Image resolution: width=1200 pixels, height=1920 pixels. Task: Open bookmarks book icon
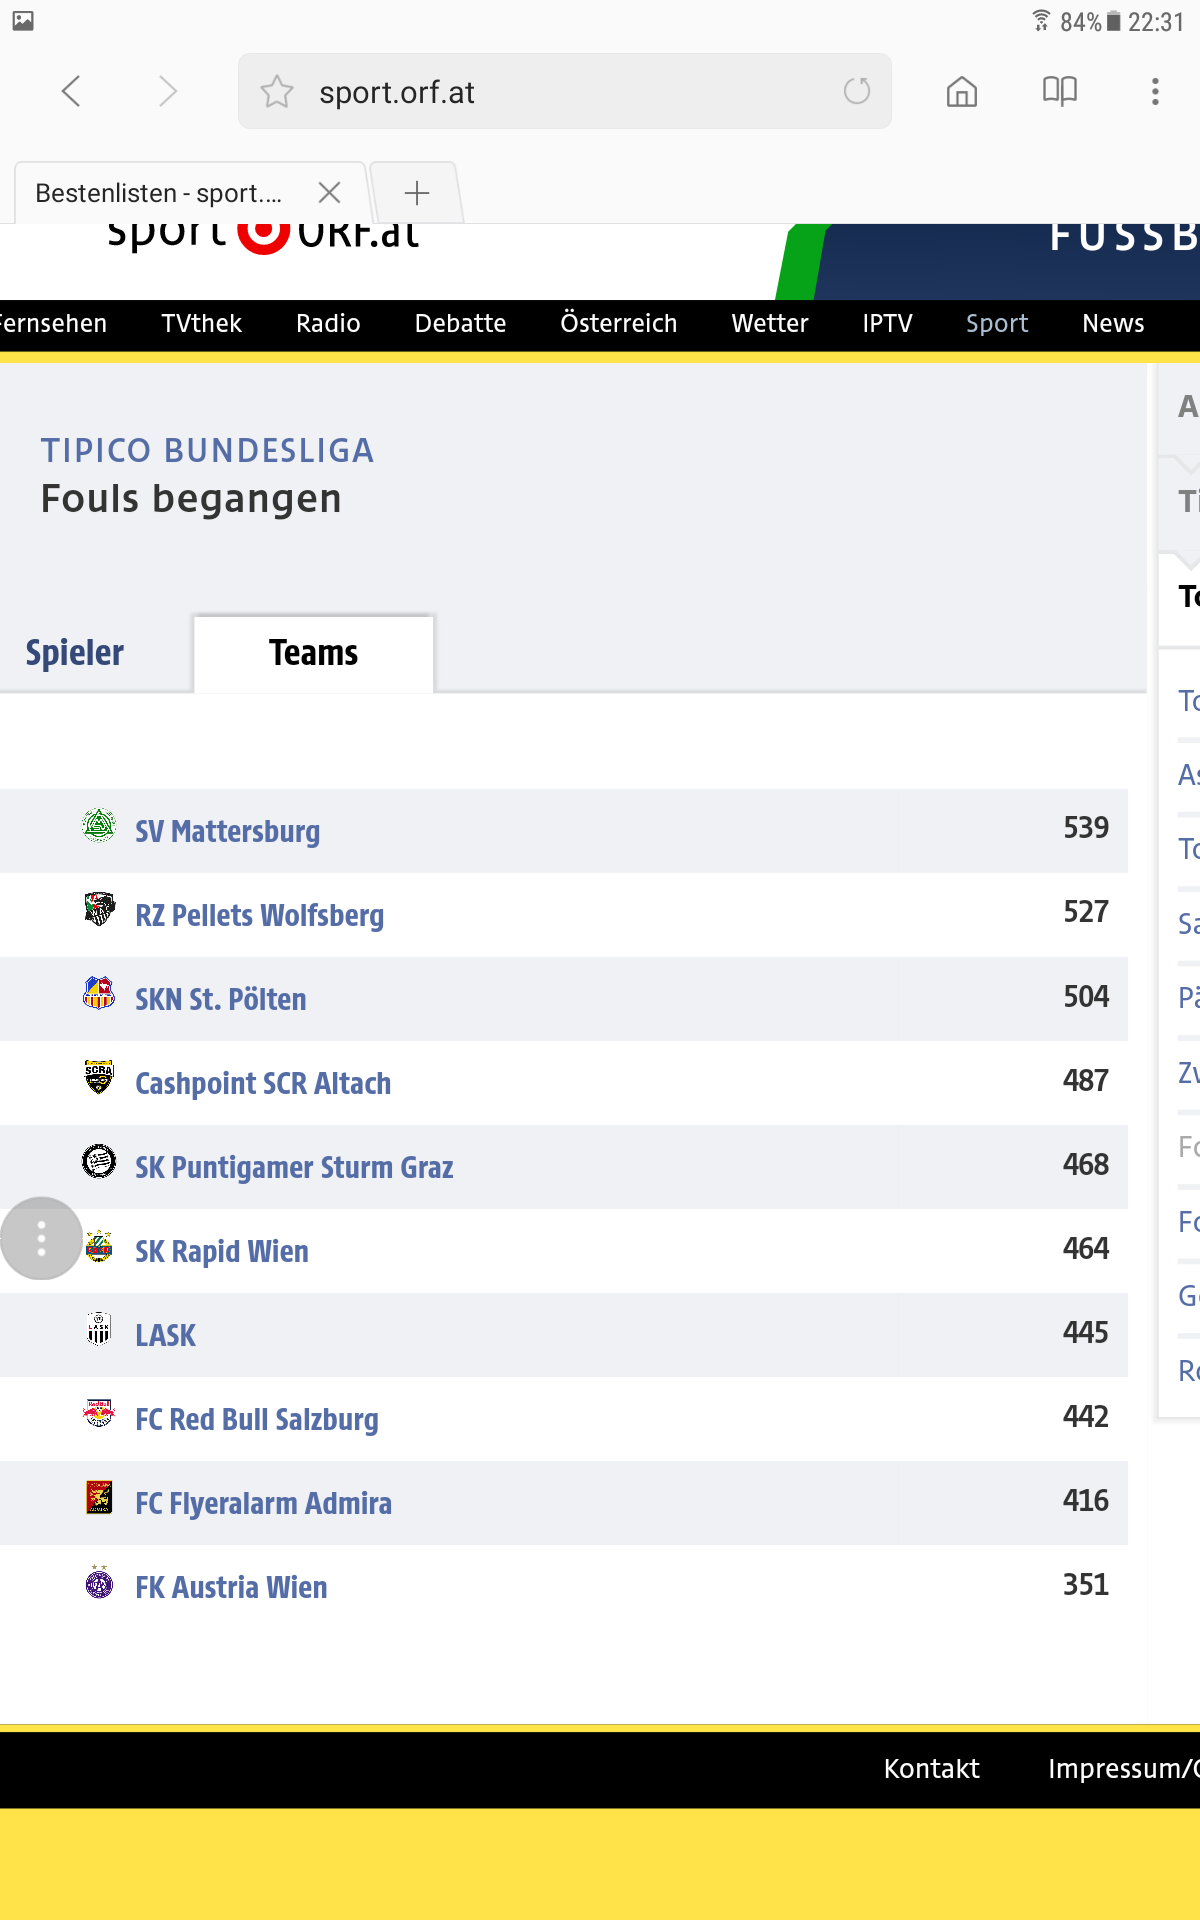(x=1059, y=91)
